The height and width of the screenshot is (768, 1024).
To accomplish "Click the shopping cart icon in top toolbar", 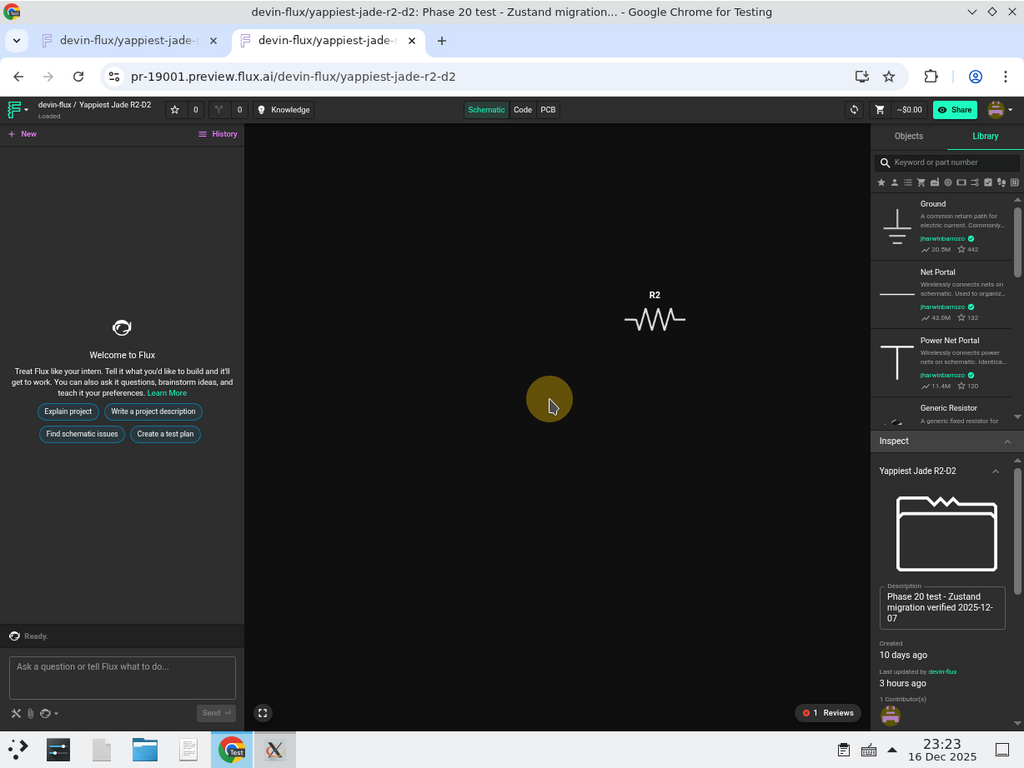I will click(x=880, y=110).
